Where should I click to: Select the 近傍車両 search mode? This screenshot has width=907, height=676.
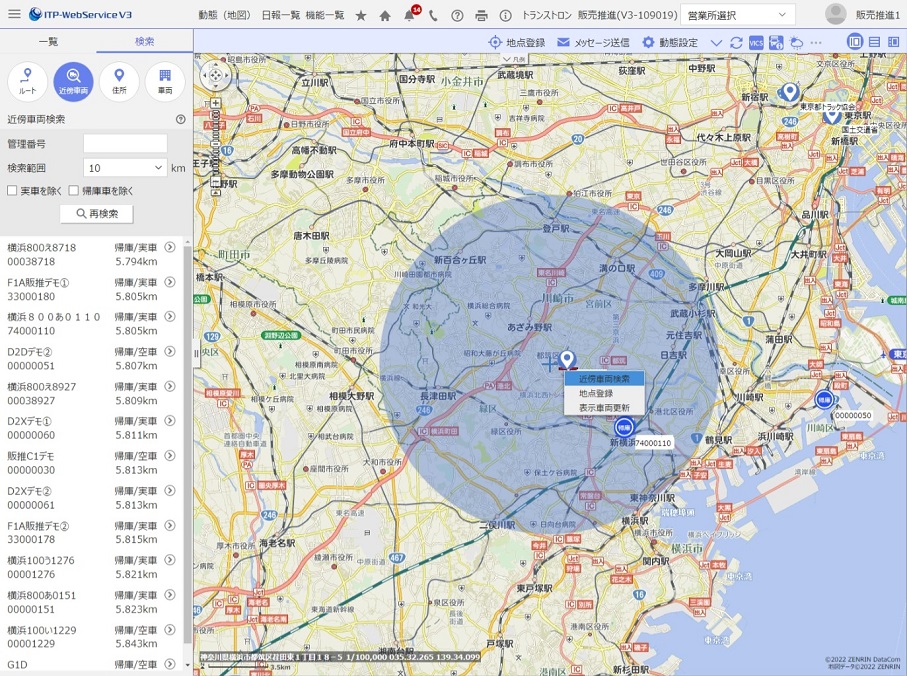pos(73,82)
